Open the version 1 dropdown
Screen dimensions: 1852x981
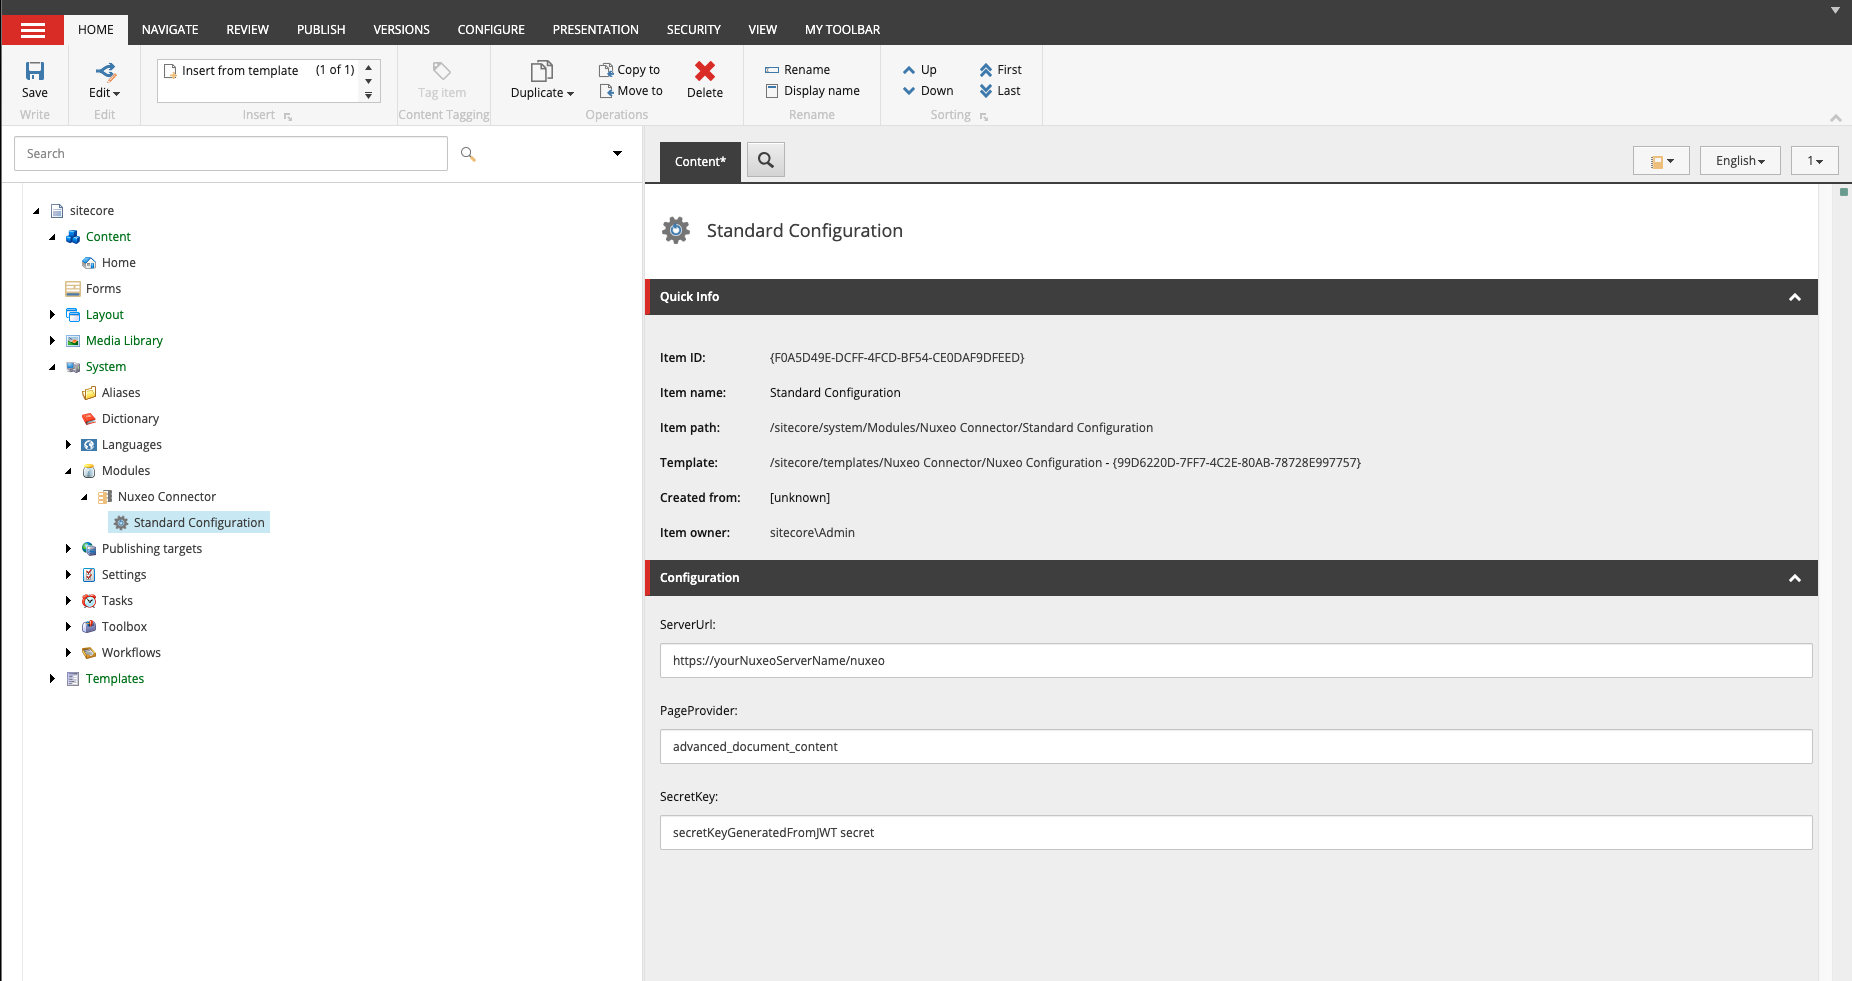[x=1814, y=161]
